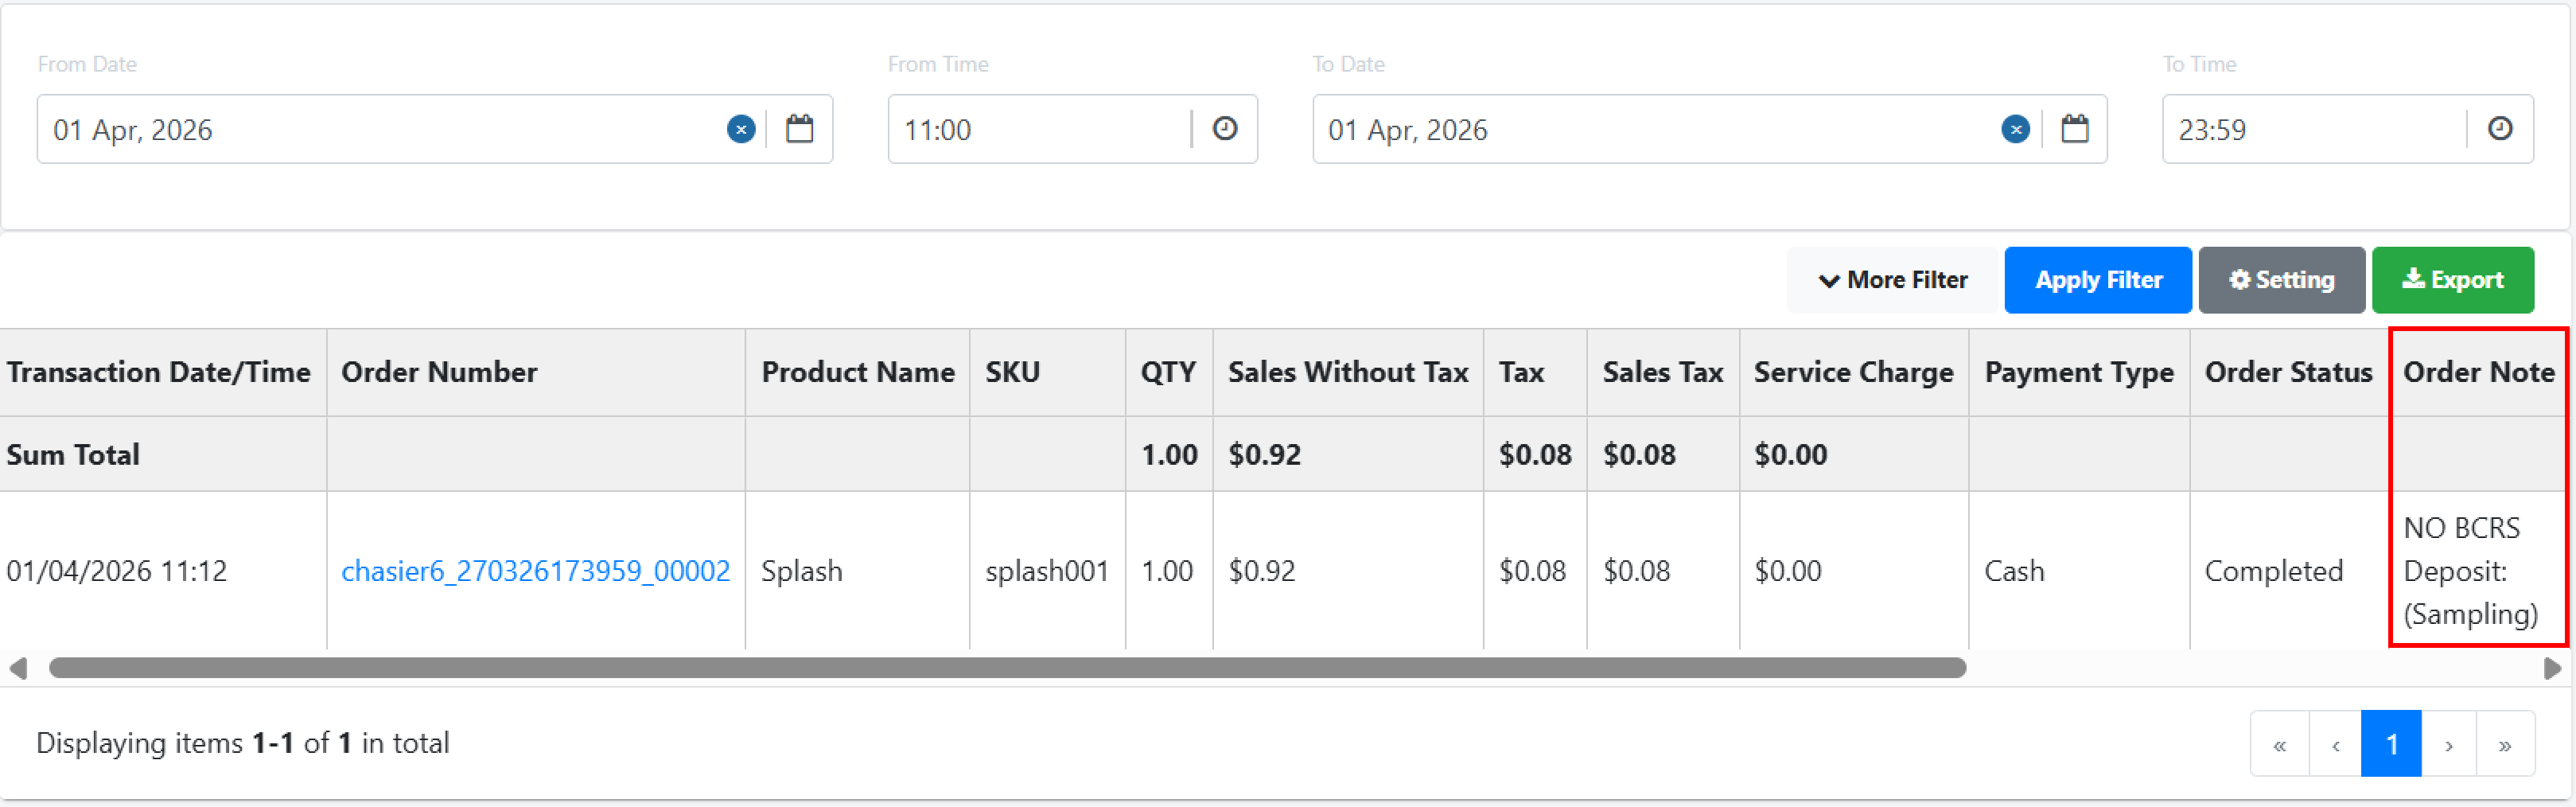This screenshot has width=2576, height=807.
Task: Open the To Date calendar picker
Action: click(2074, 129)
